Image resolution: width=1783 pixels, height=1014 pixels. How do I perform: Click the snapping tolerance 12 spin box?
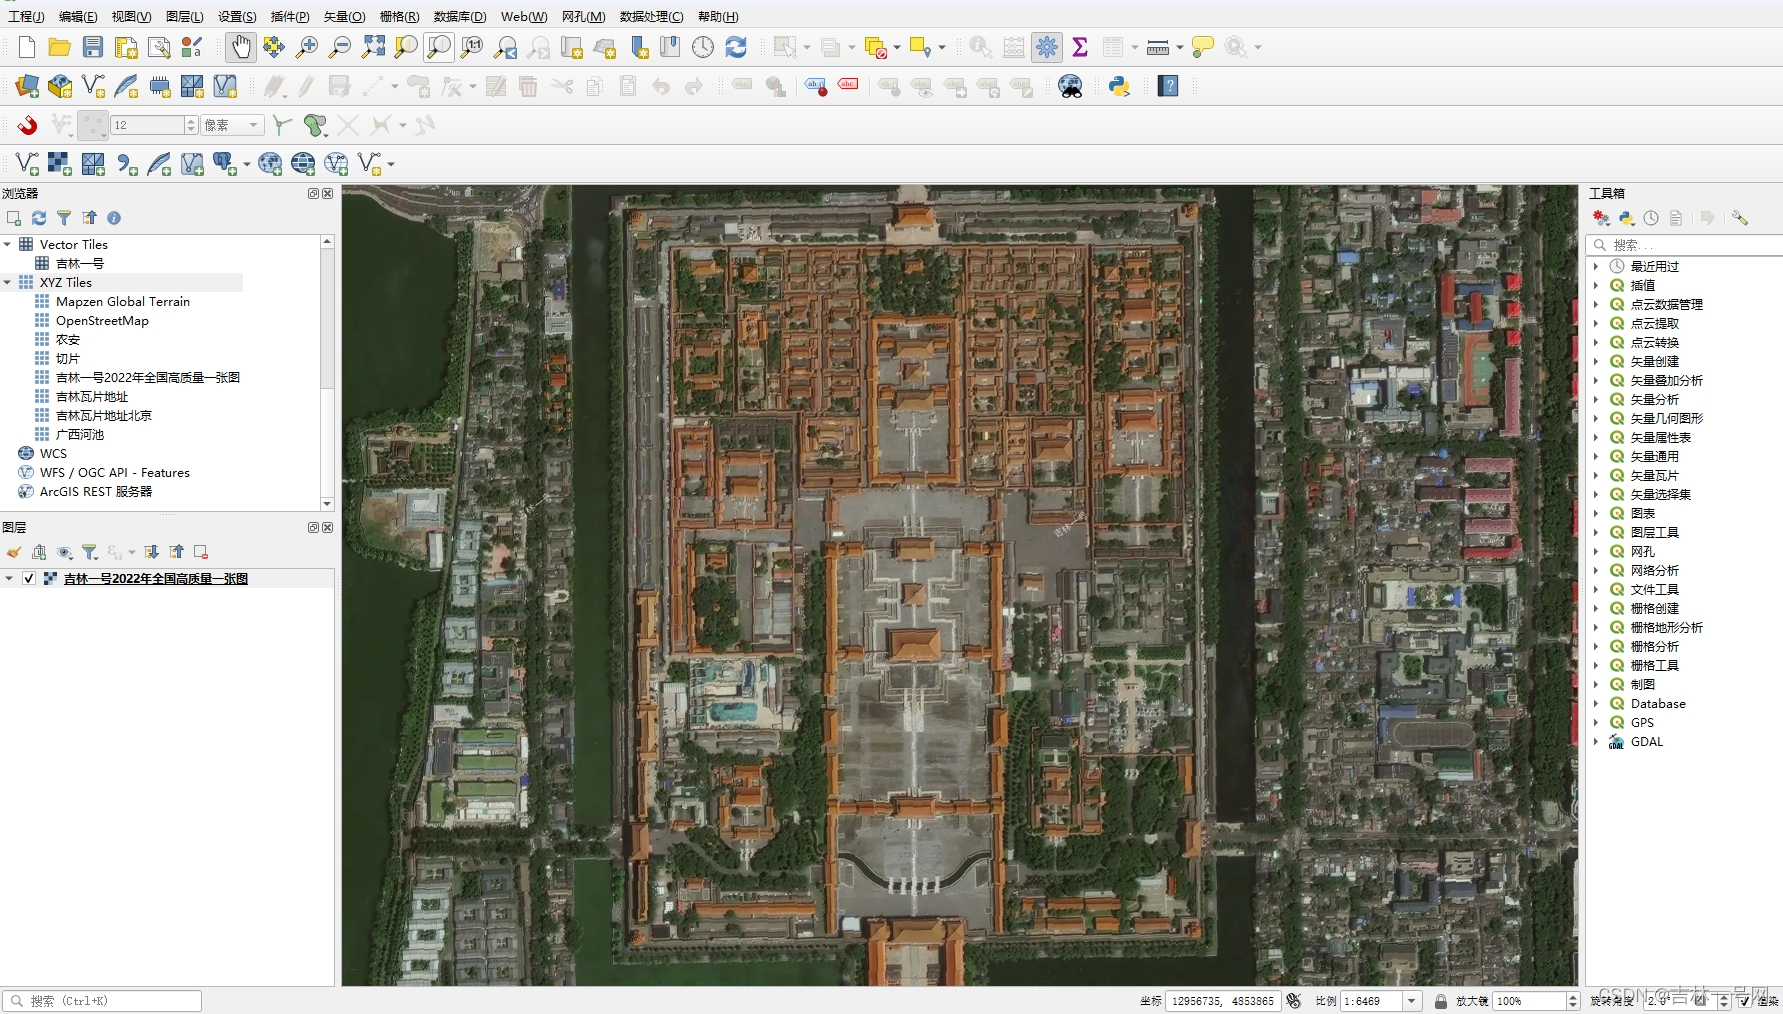click(x=154, y=125)
